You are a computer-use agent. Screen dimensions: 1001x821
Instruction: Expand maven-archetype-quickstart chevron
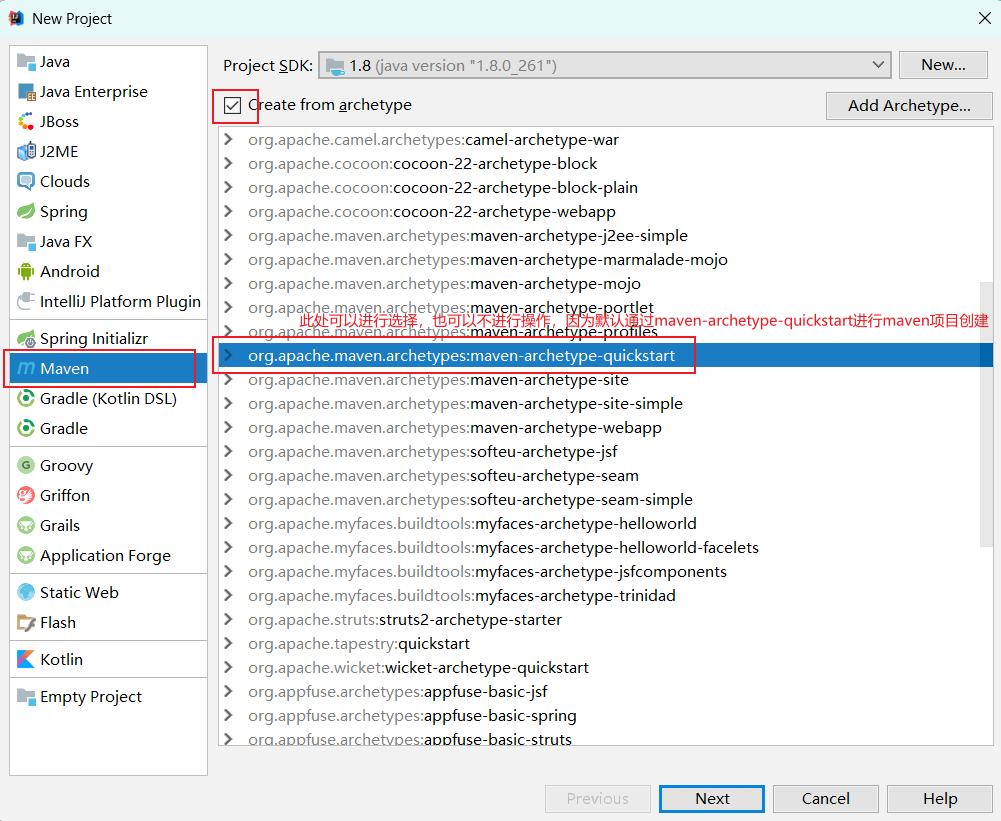coord(229,356)
